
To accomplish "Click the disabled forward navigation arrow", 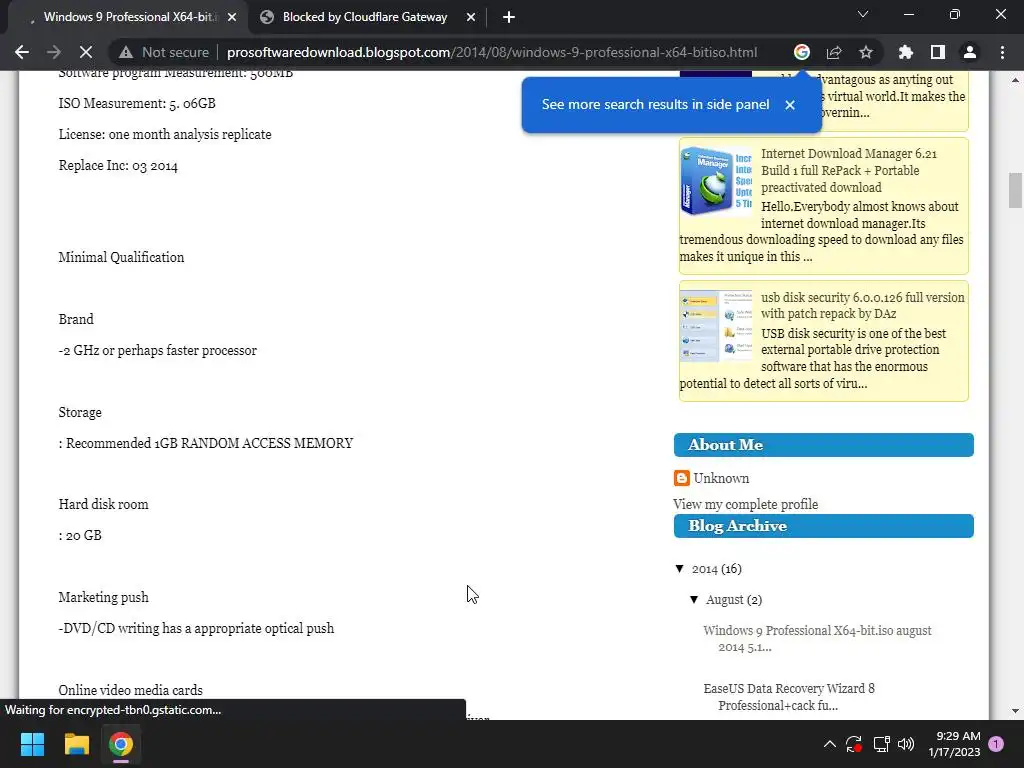I will [54, 52].
